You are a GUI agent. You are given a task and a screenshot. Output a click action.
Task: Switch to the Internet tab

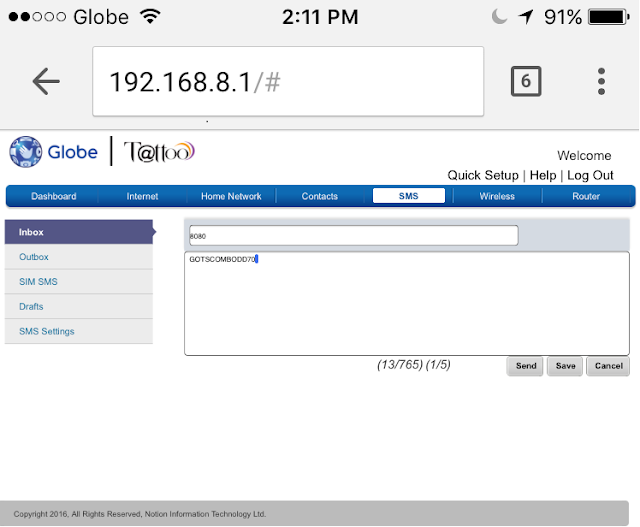(x=142, y=196)
